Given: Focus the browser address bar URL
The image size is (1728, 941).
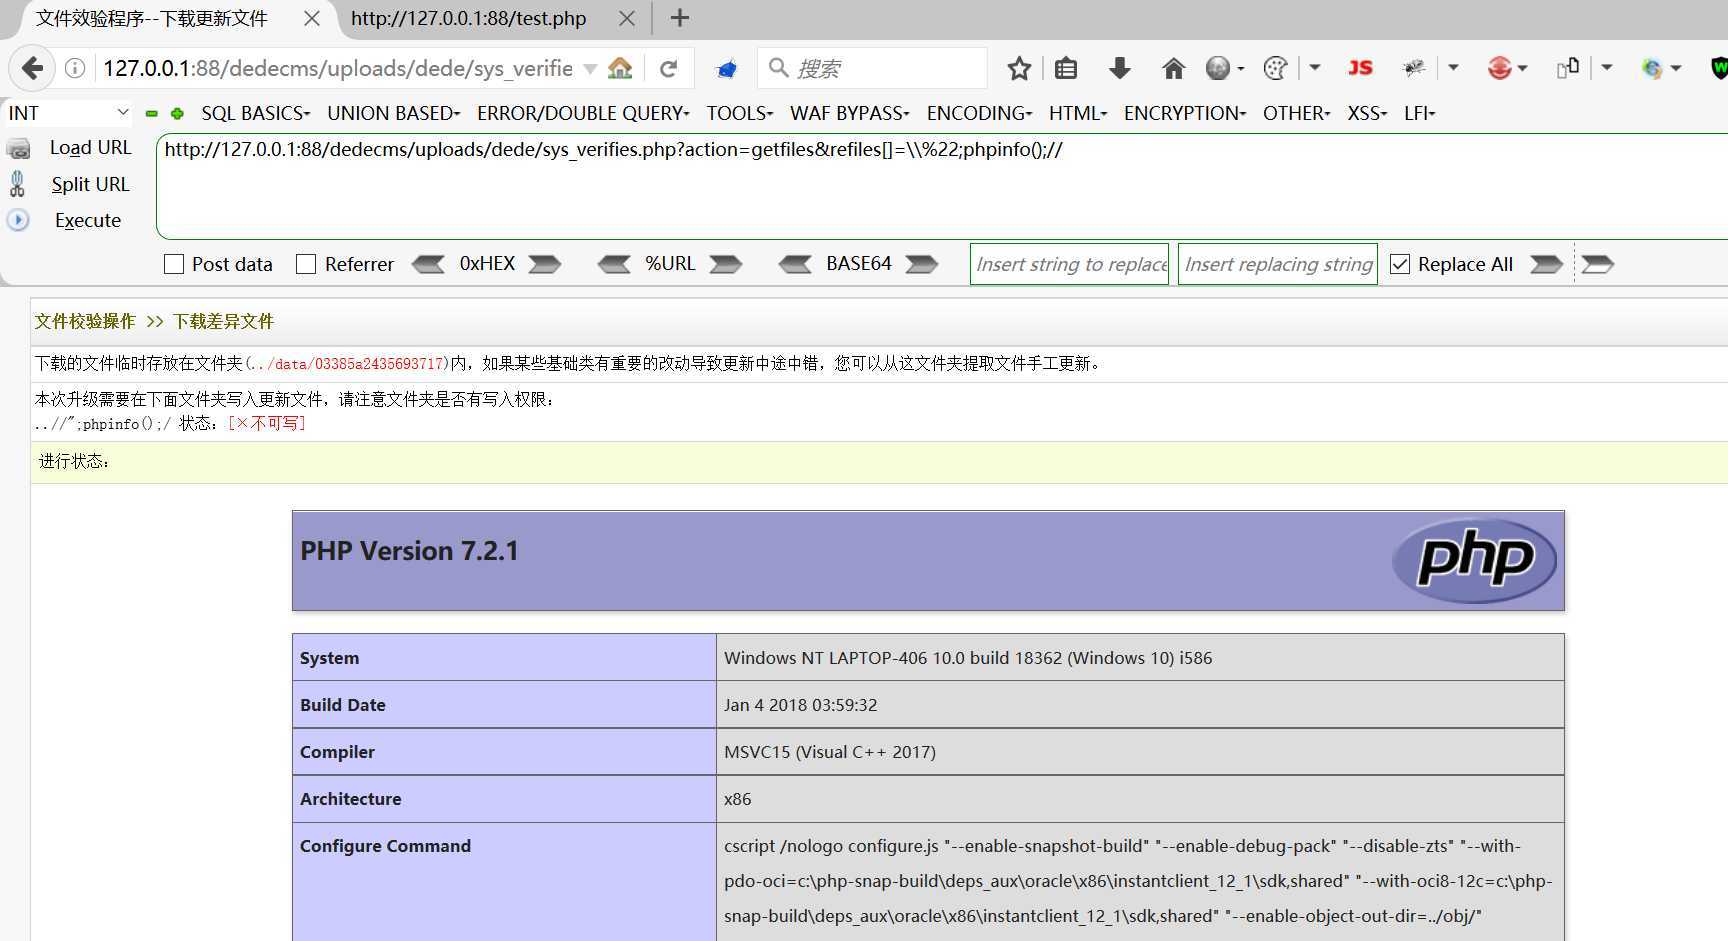Looking at the screenshot, I should click(x=338, y=68).
